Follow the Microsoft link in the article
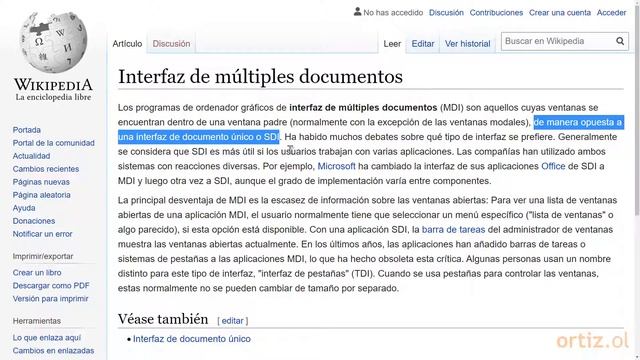Viewport: 640px width, 360px height. click(x=336, y=166)
